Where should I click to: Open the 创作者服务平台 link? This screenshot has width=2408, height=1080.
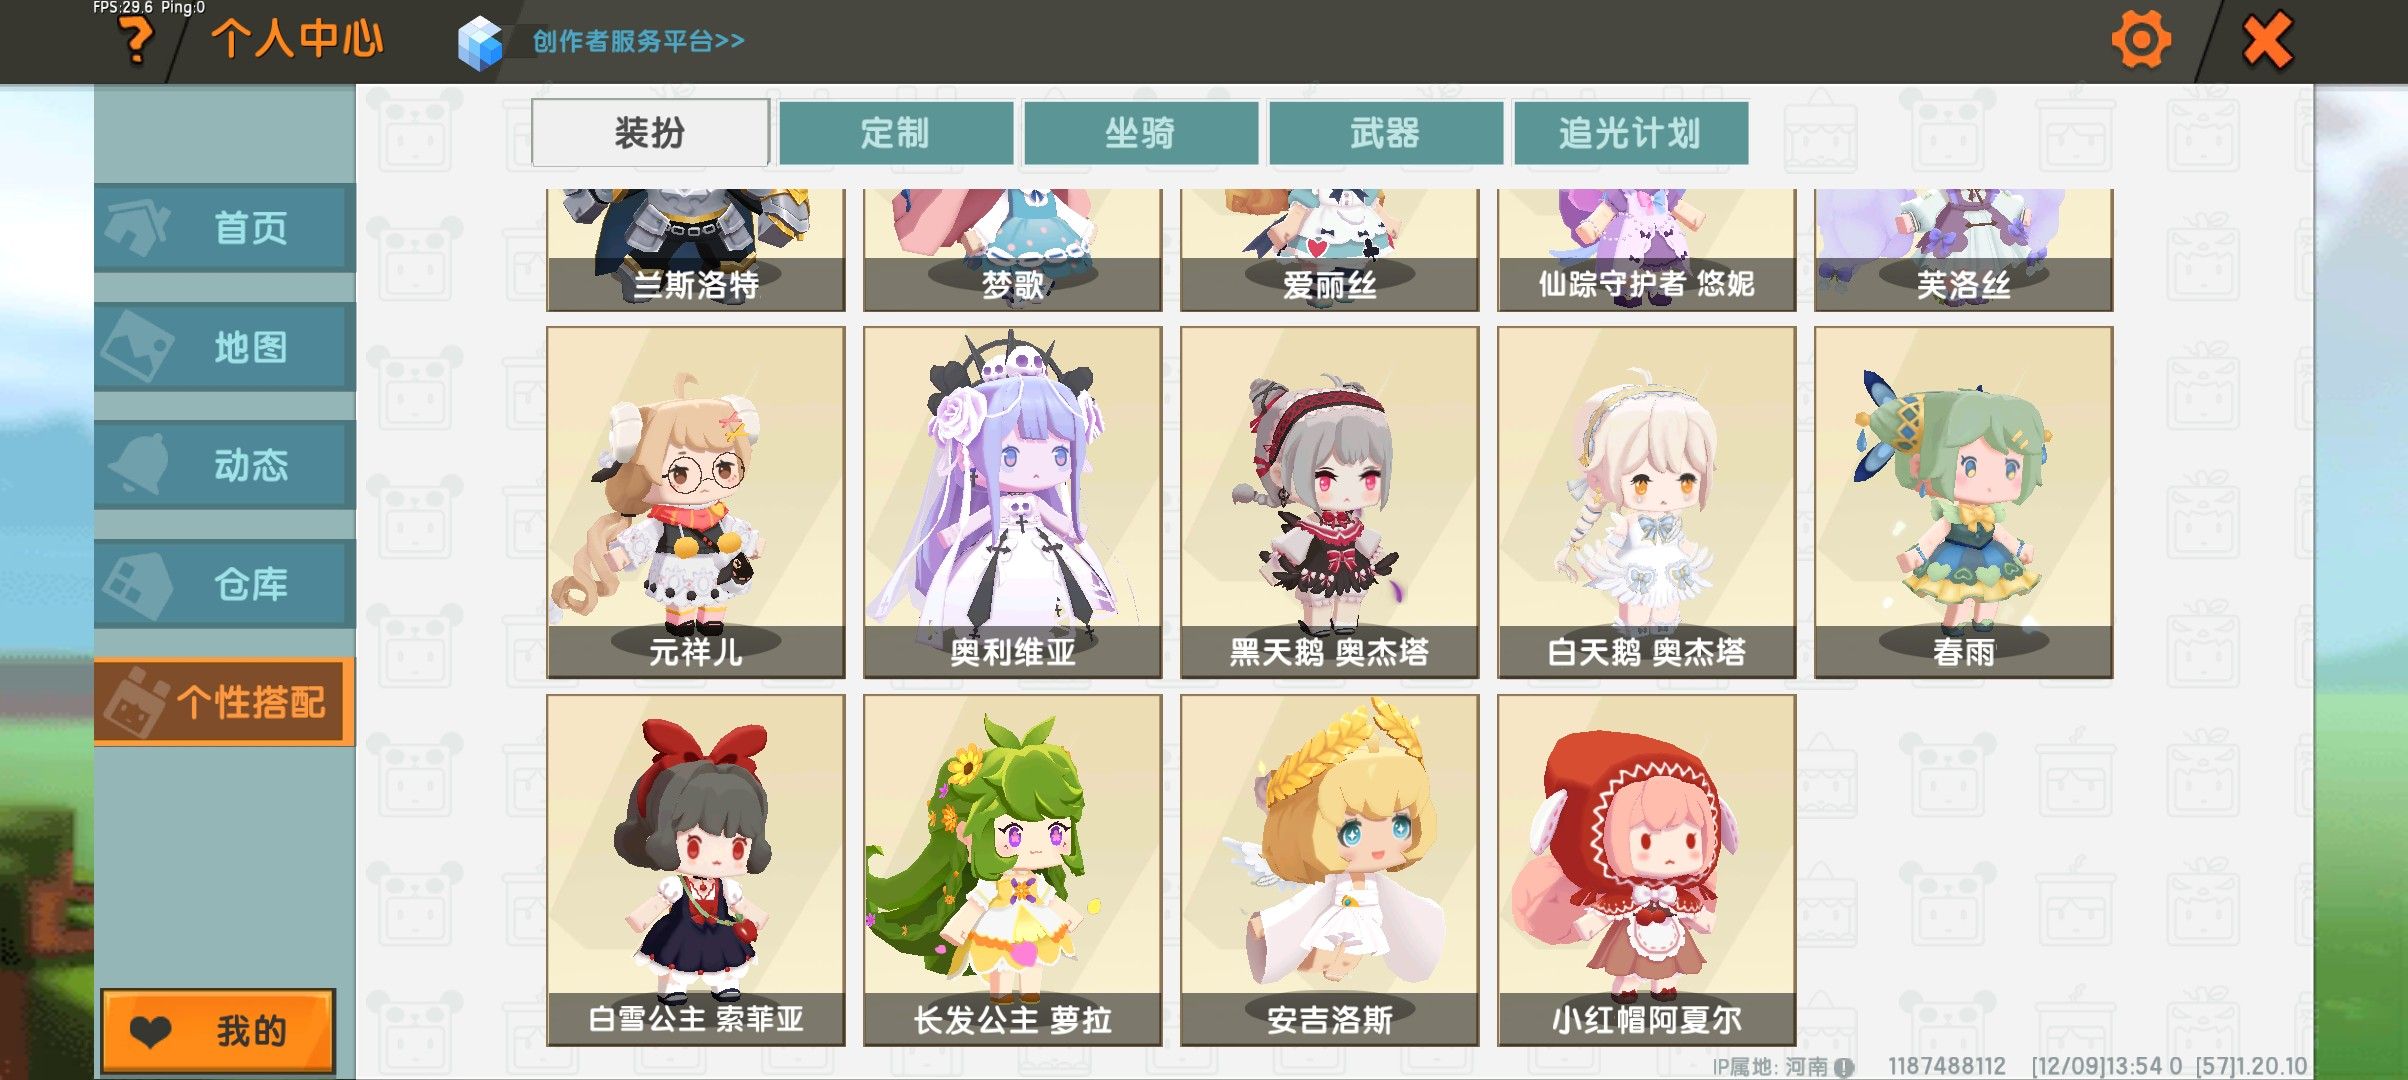(638, 41)
